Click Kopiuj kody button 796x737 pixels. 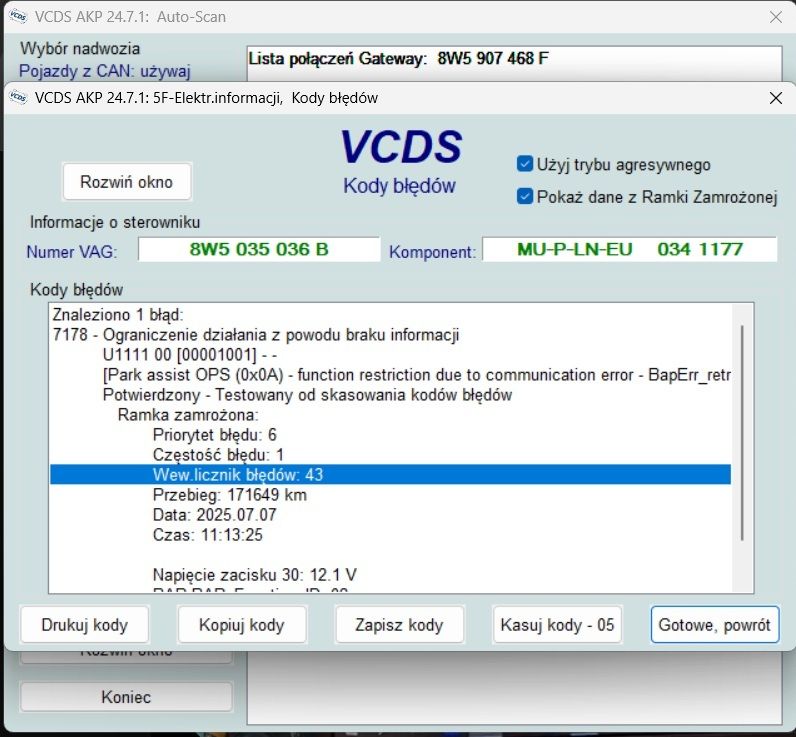pos(242,624)
